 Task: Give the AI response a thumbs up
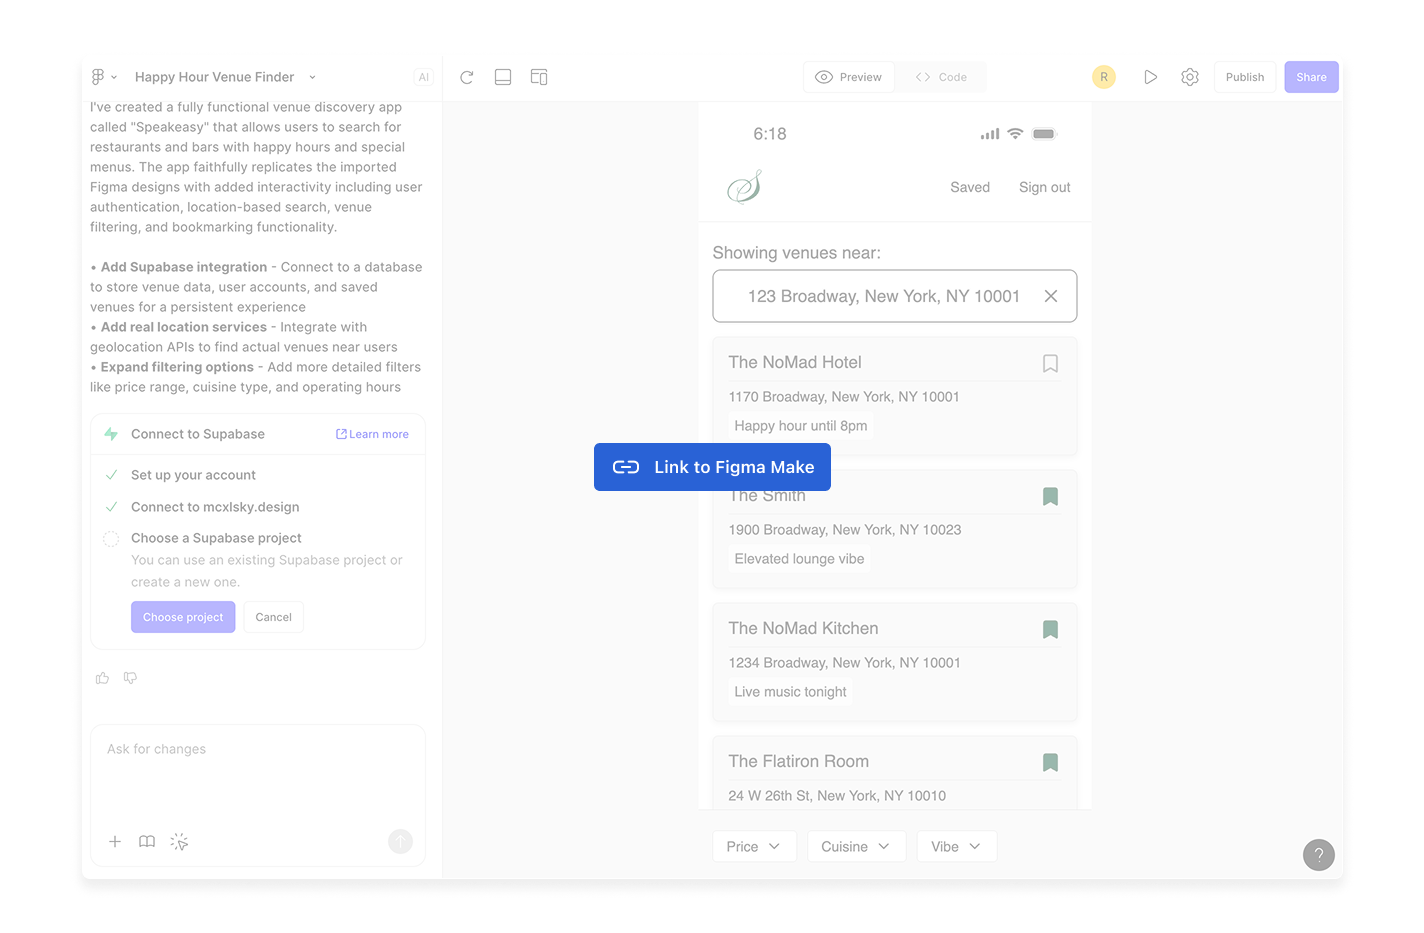tap(102, 678)
